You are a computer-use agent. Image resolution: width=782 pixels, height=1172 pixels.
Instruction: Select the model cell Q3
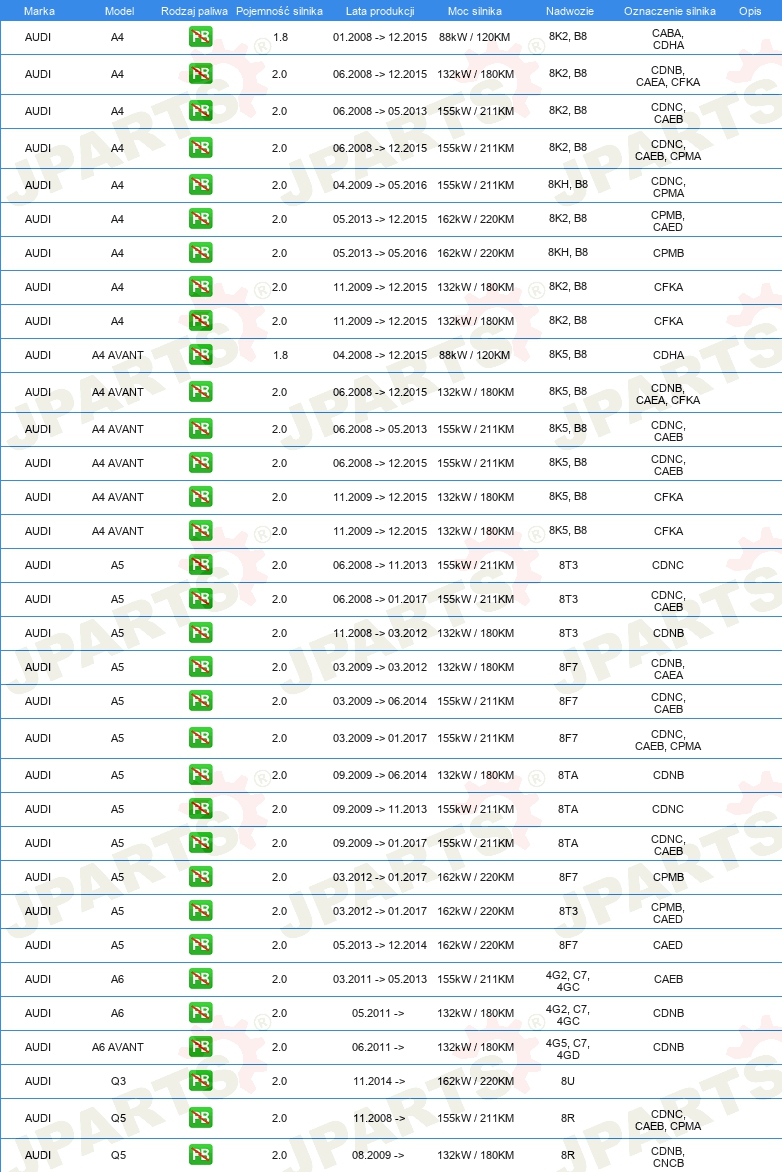coord(118,1082)
